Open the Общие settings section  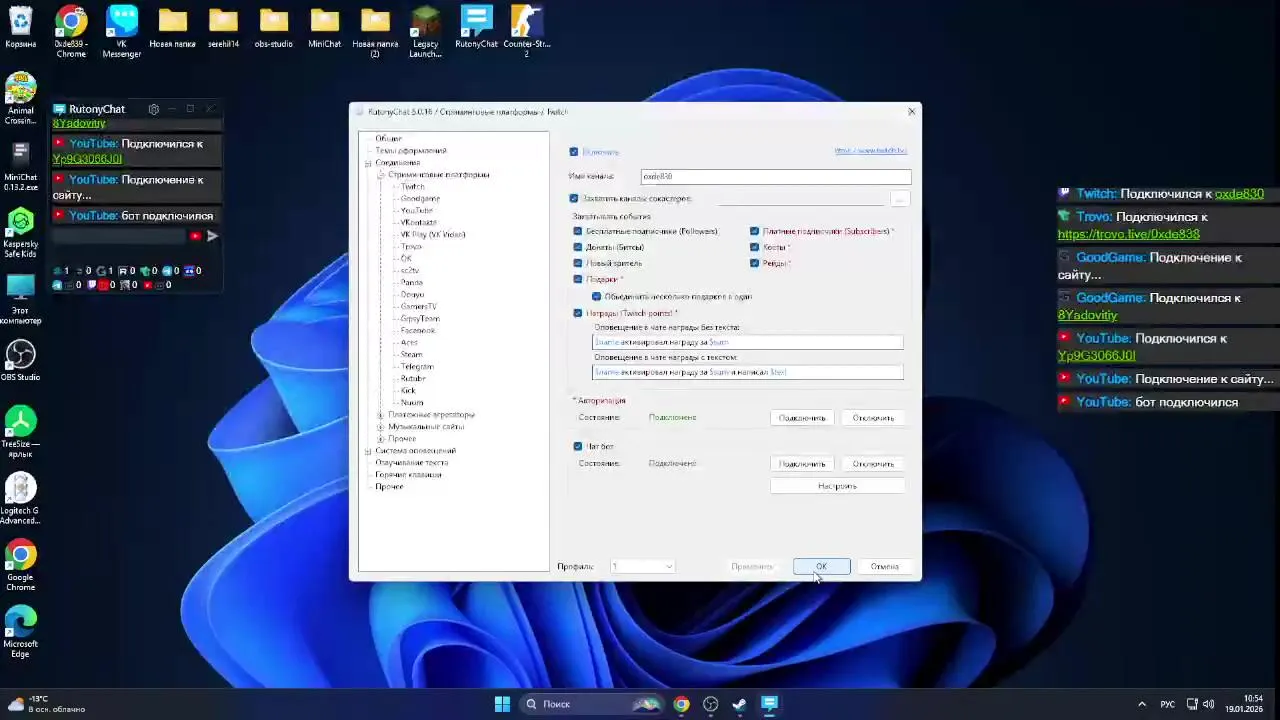coord(388,139)
